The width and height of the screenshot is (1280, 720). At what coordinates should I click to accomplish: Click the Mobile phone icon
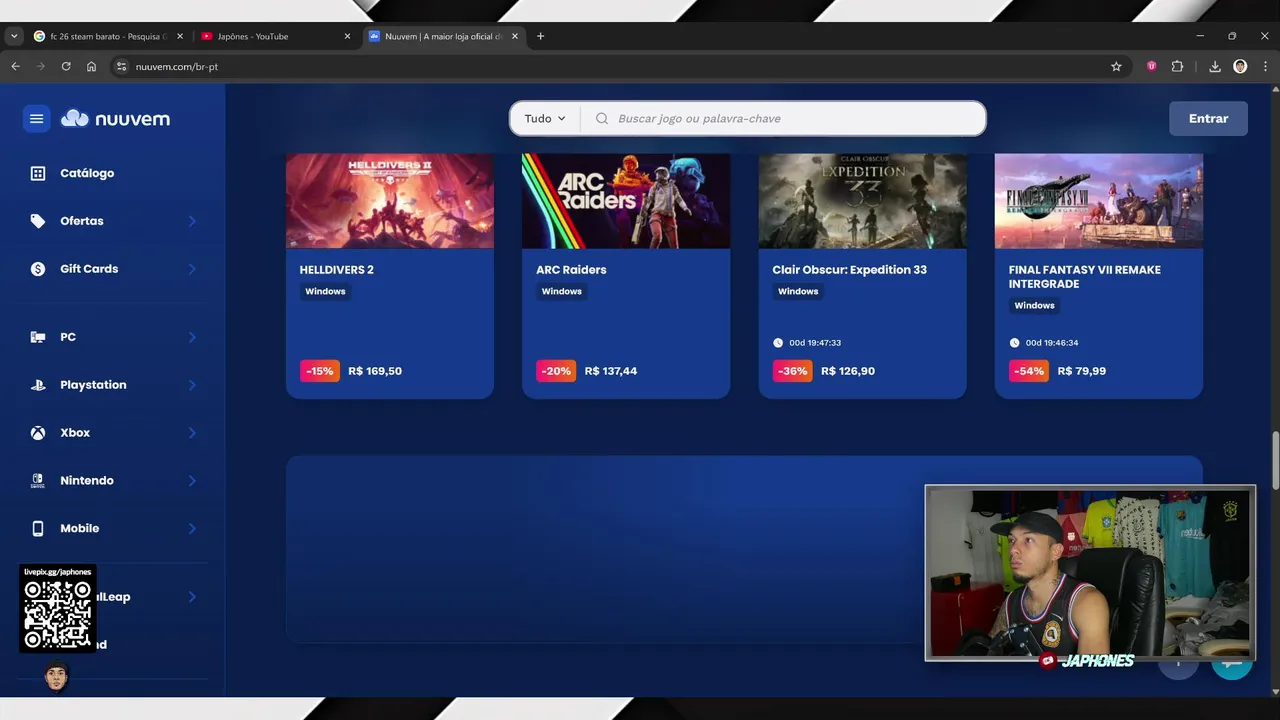coord(38,529)
